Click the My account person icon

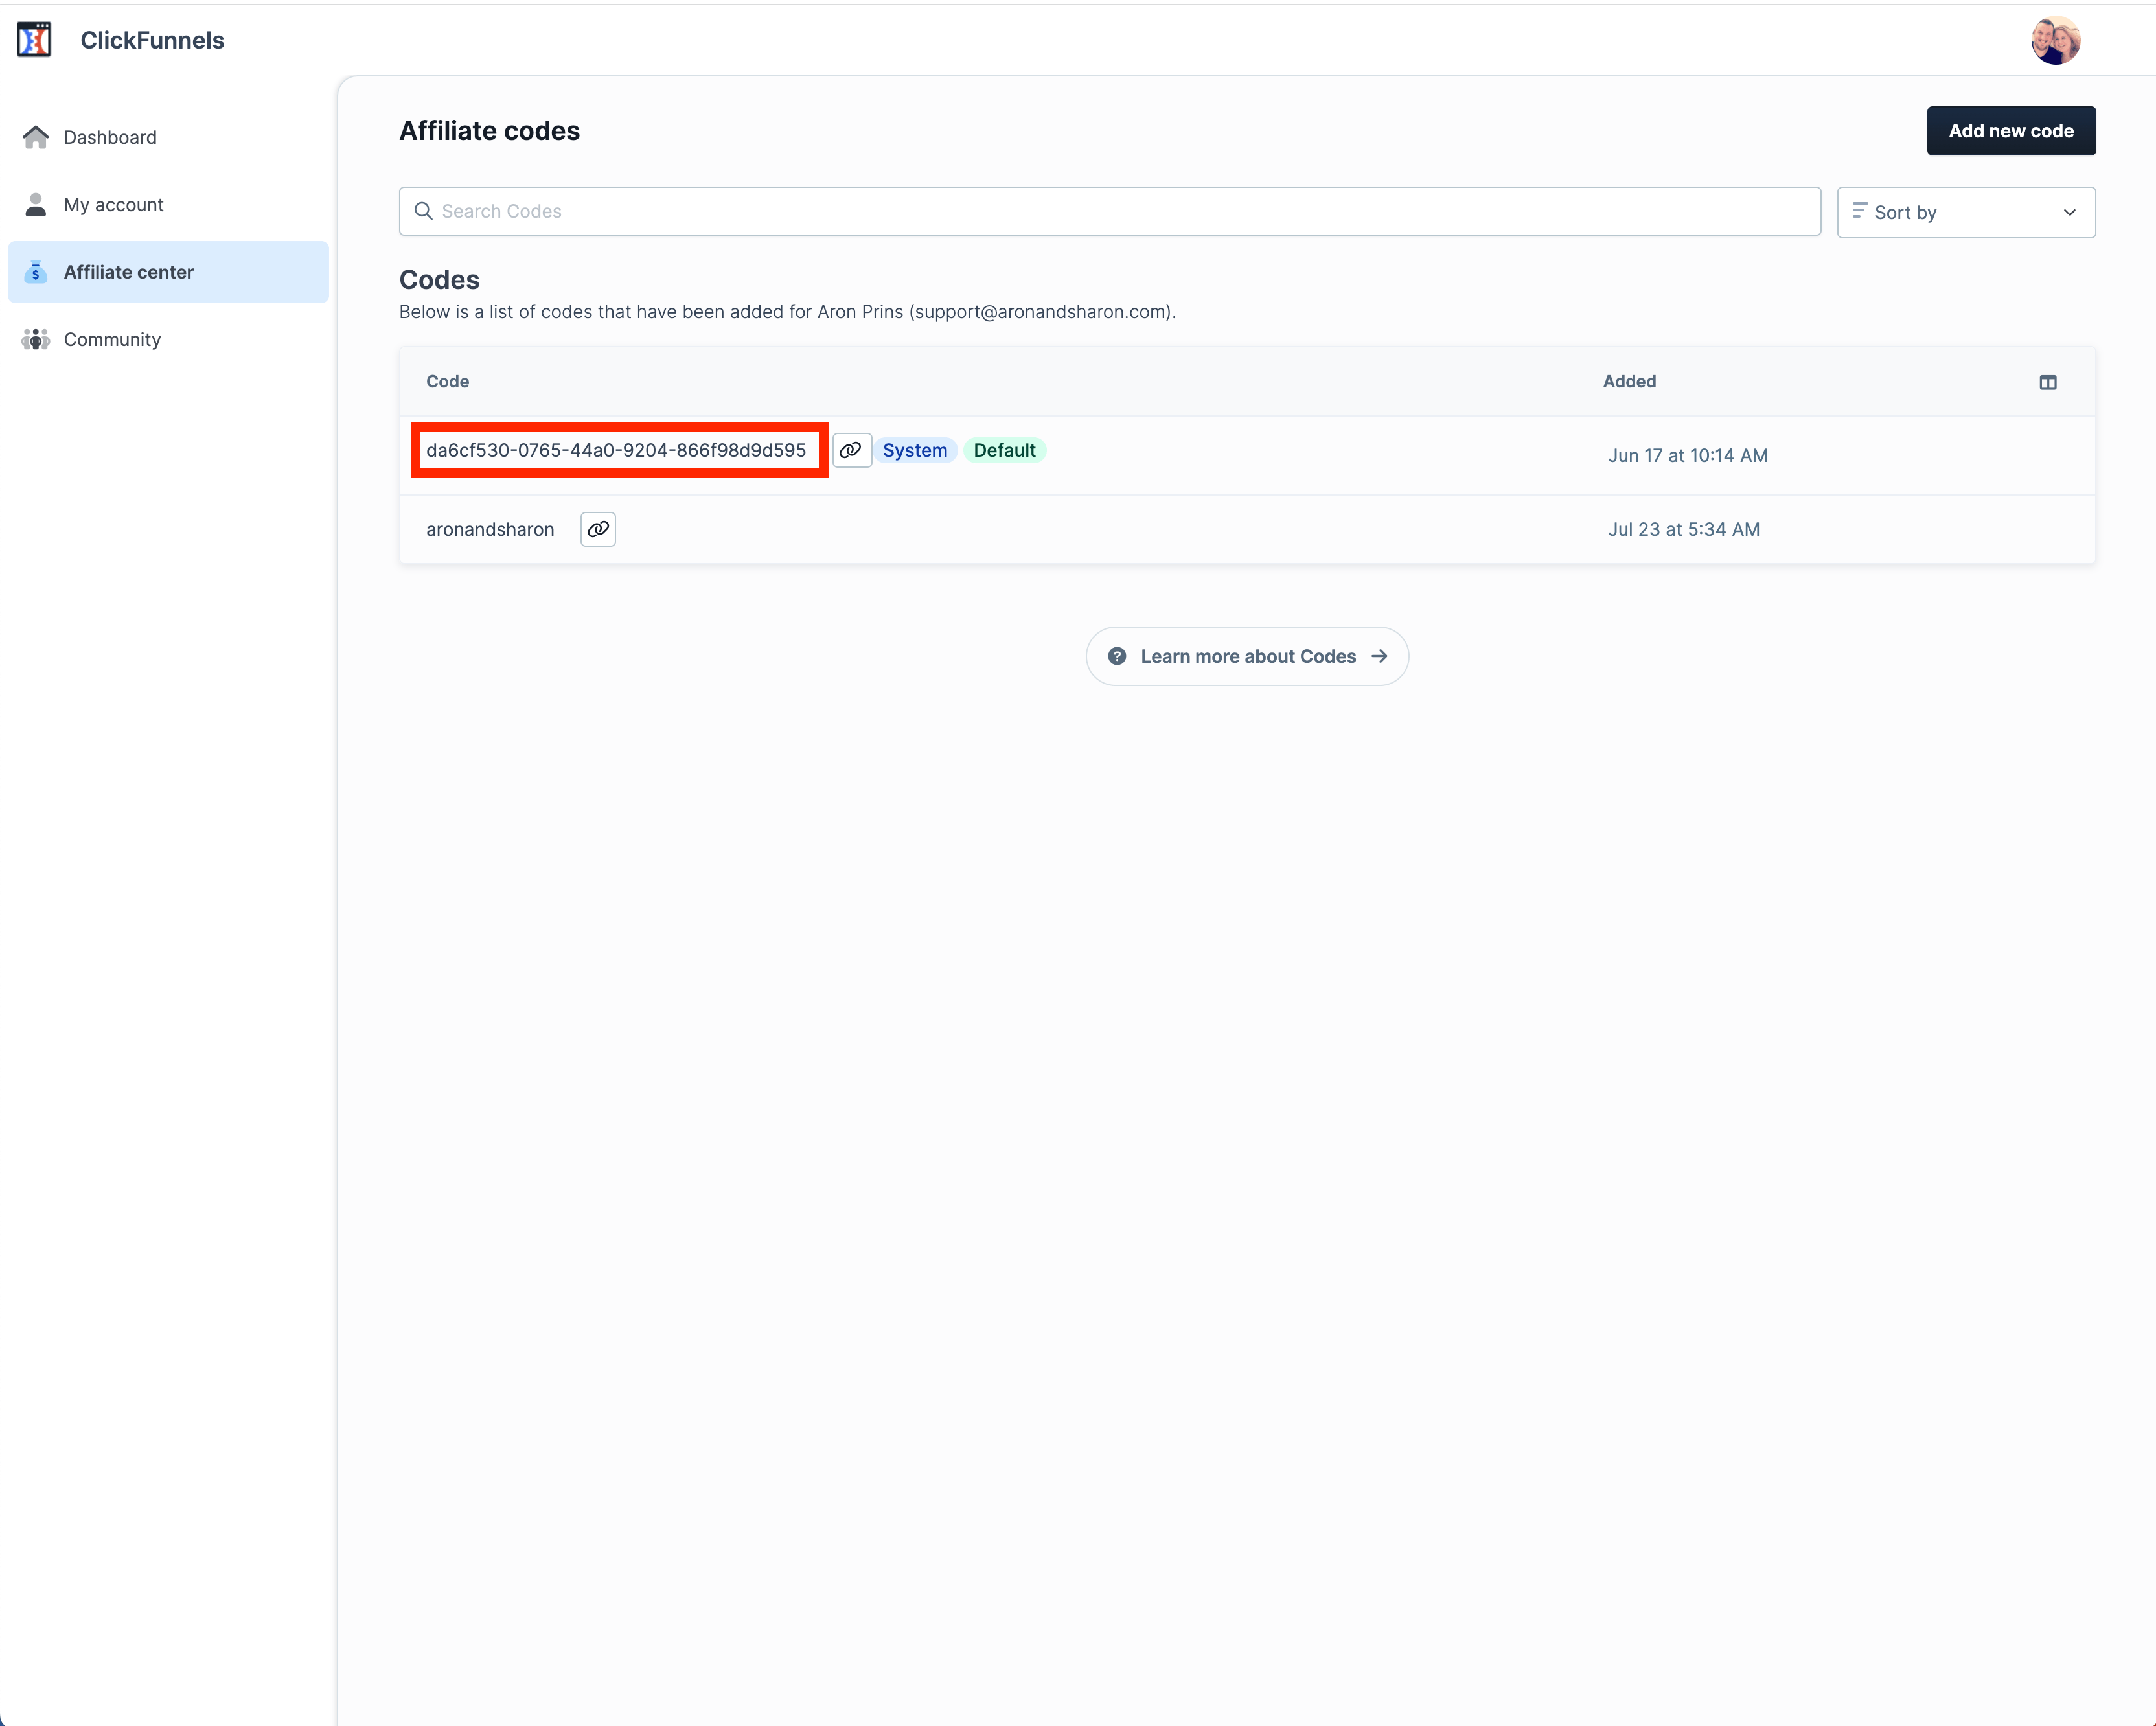pyautogui.click(x=36, y=204)
